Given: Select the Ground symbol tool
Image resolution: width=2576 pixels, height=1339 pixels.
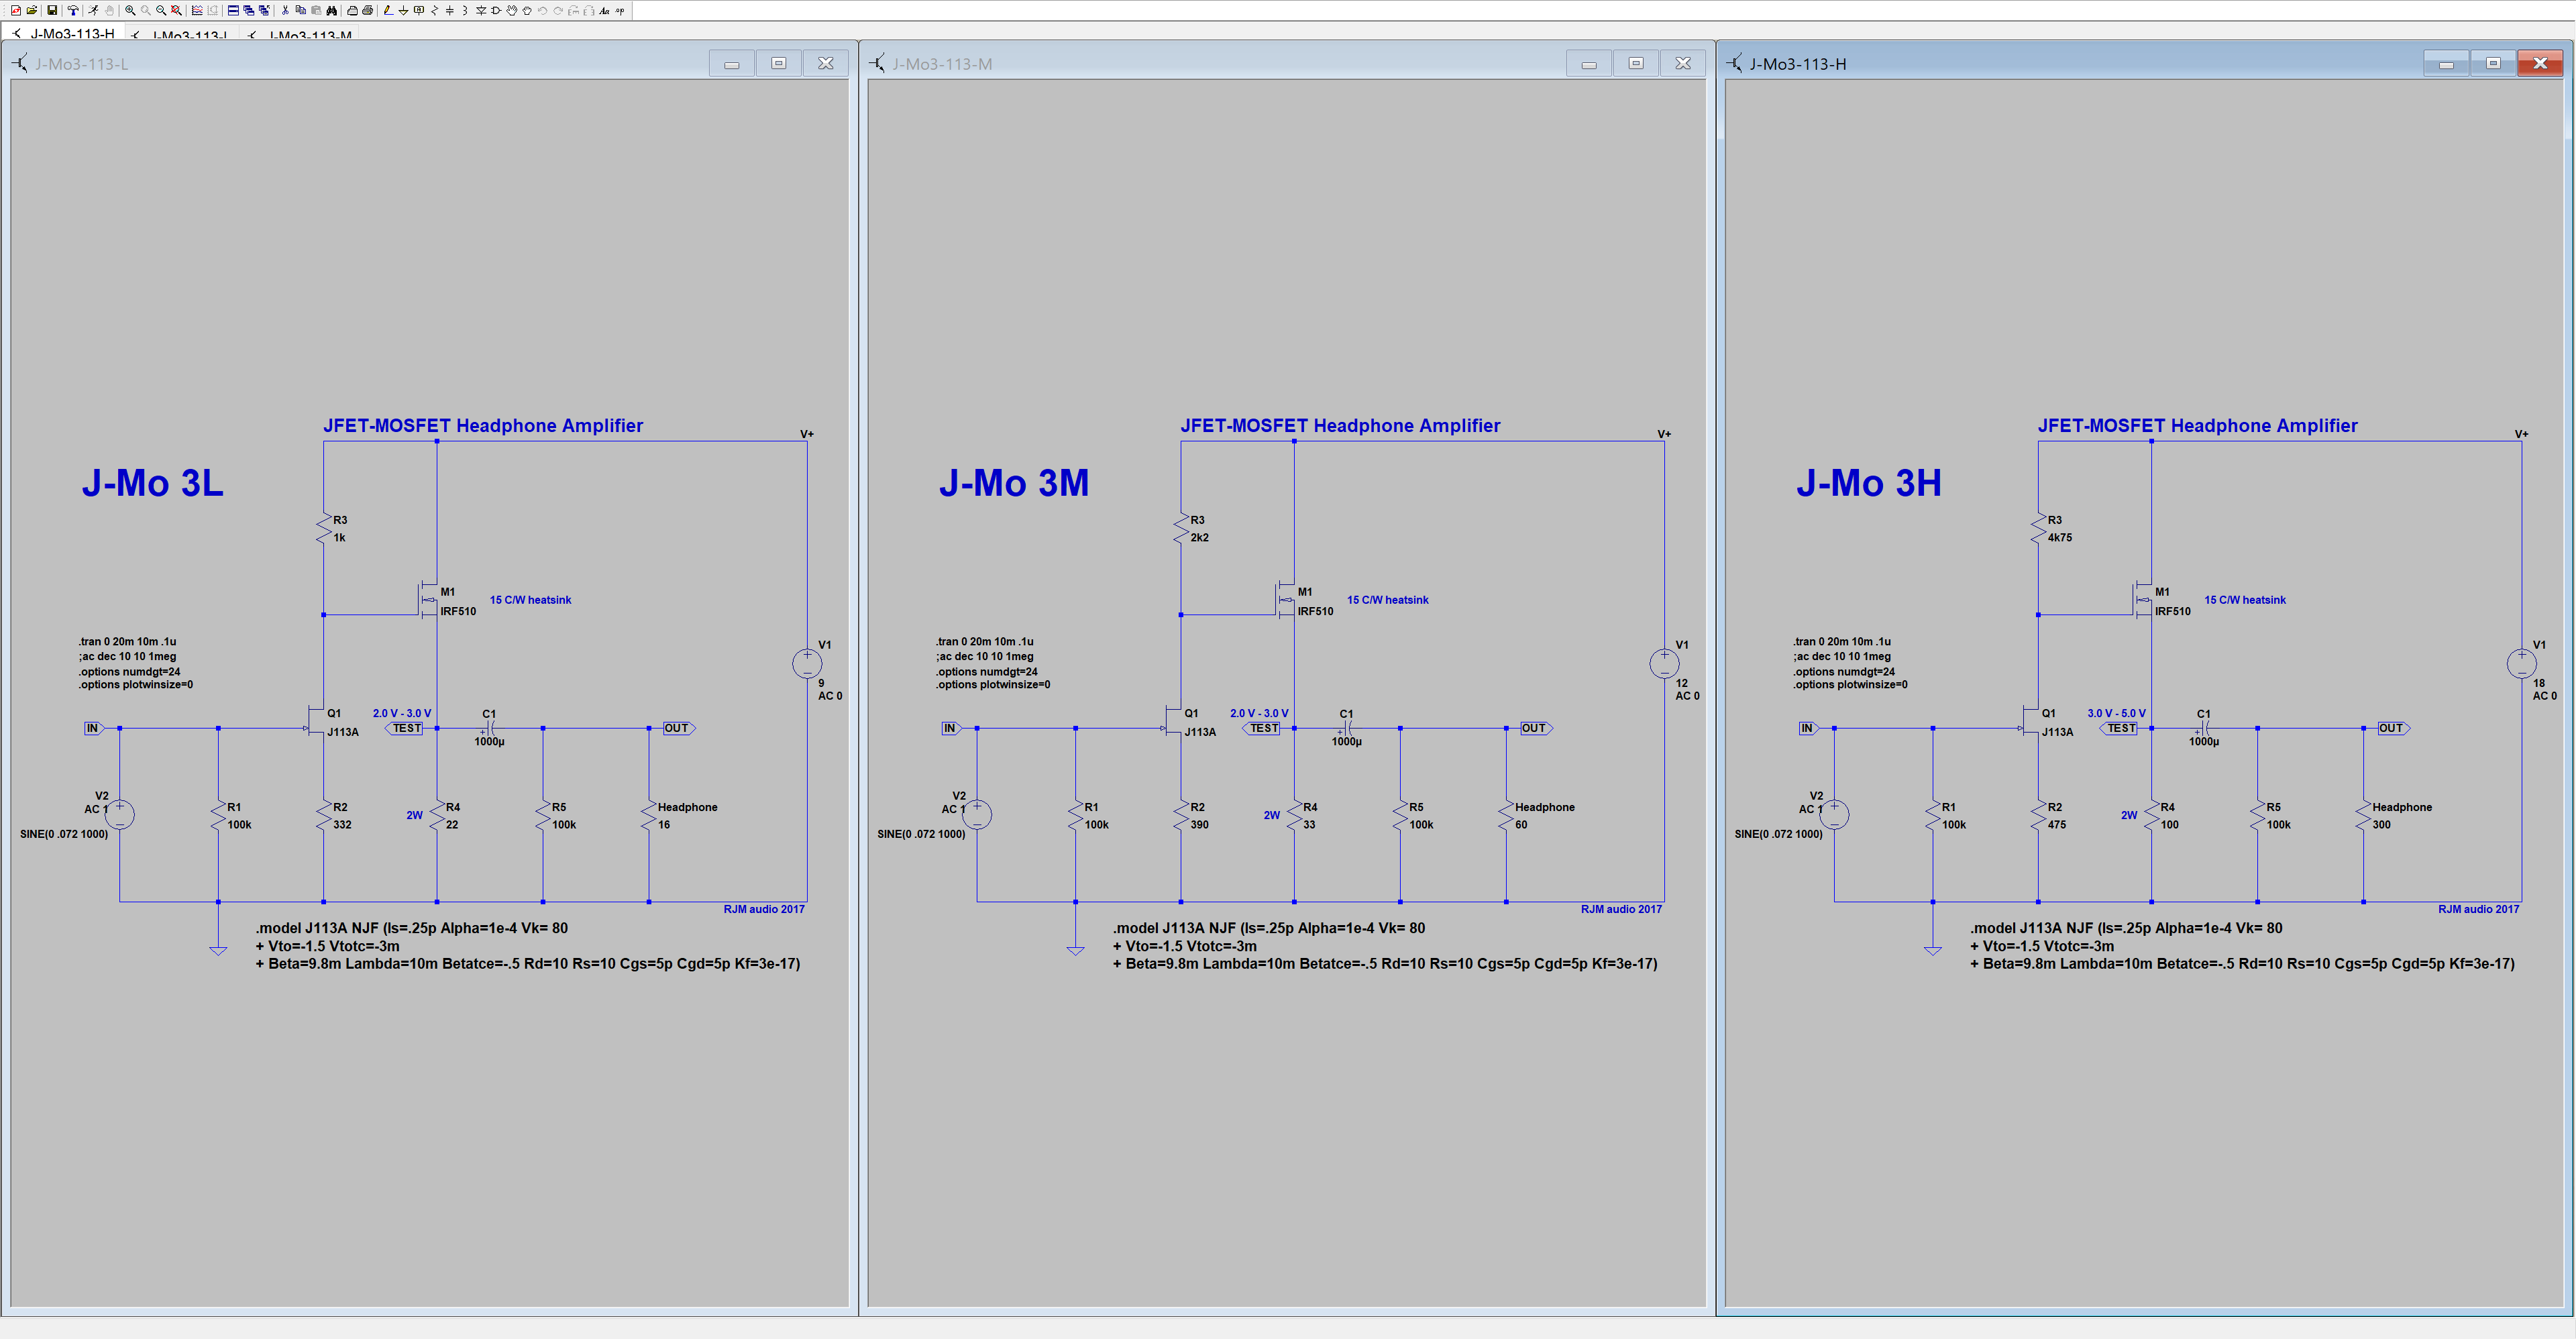Looking at the screenshot, I should pos(403,10).
